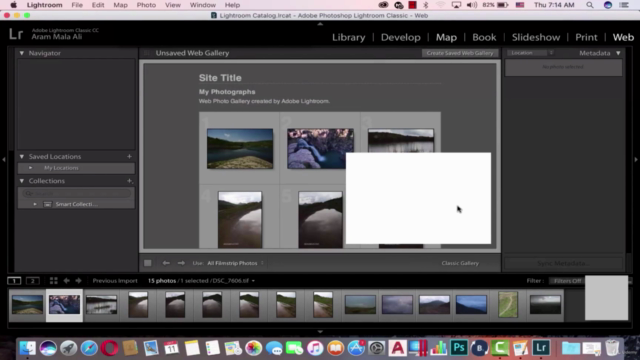Image resolution: width=640 pixels, height=360 pixels.
Task: Switch to the Print module
Action: point(586,37)
